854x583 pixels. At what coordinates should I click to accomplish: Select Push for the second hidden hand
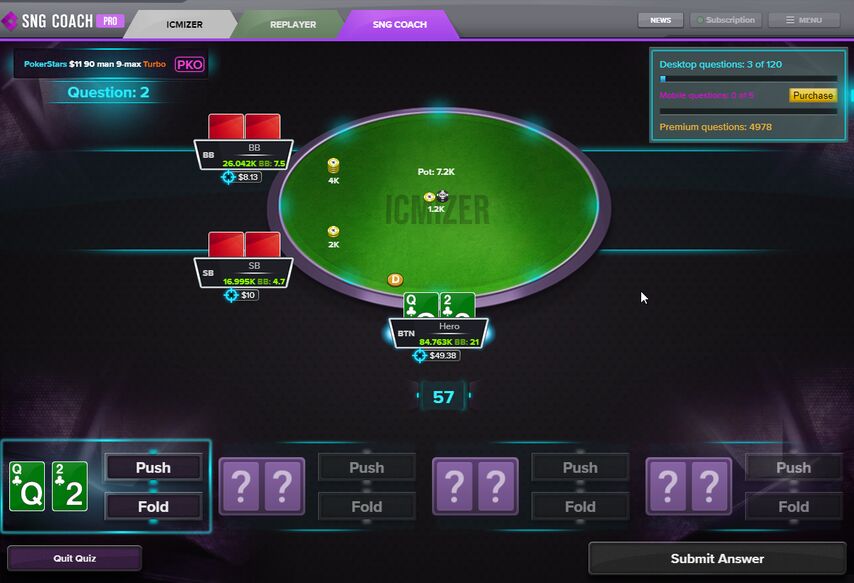[367, 467]
